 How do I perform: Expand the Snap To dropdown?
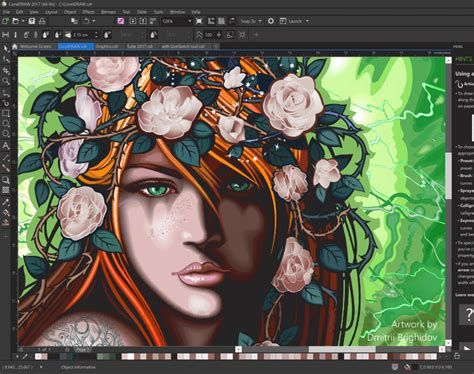260,21
